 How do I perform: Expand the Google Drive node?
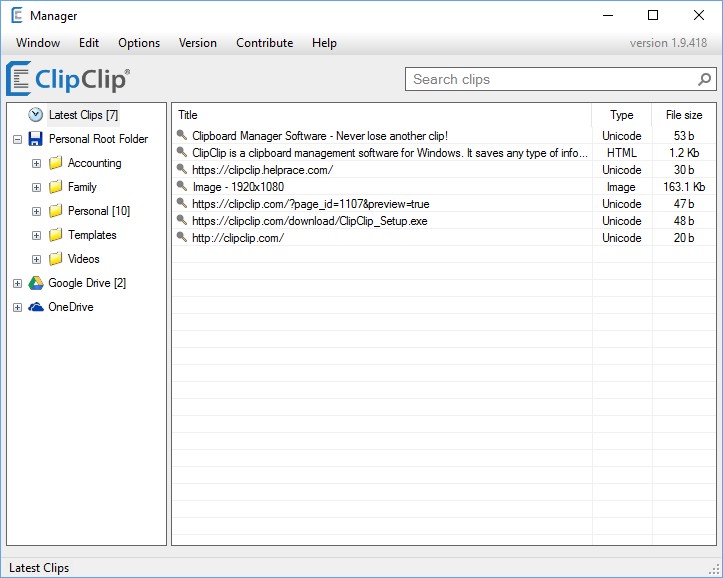point(18,283)
